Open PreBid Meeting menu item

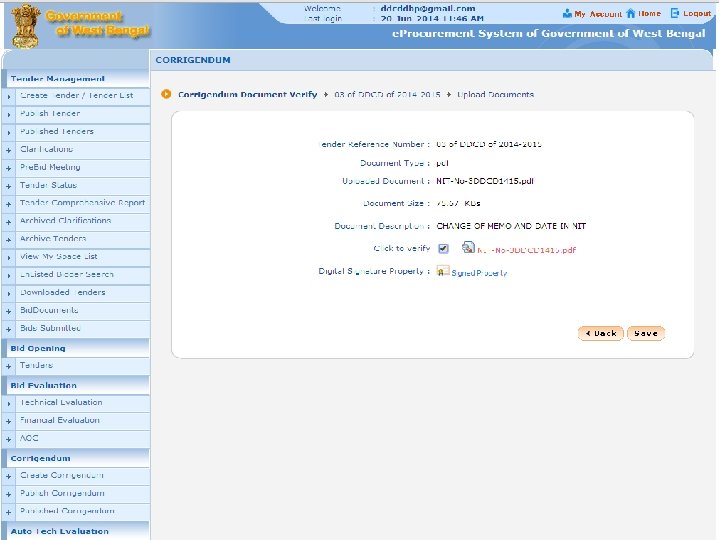(x=50, y=167)
